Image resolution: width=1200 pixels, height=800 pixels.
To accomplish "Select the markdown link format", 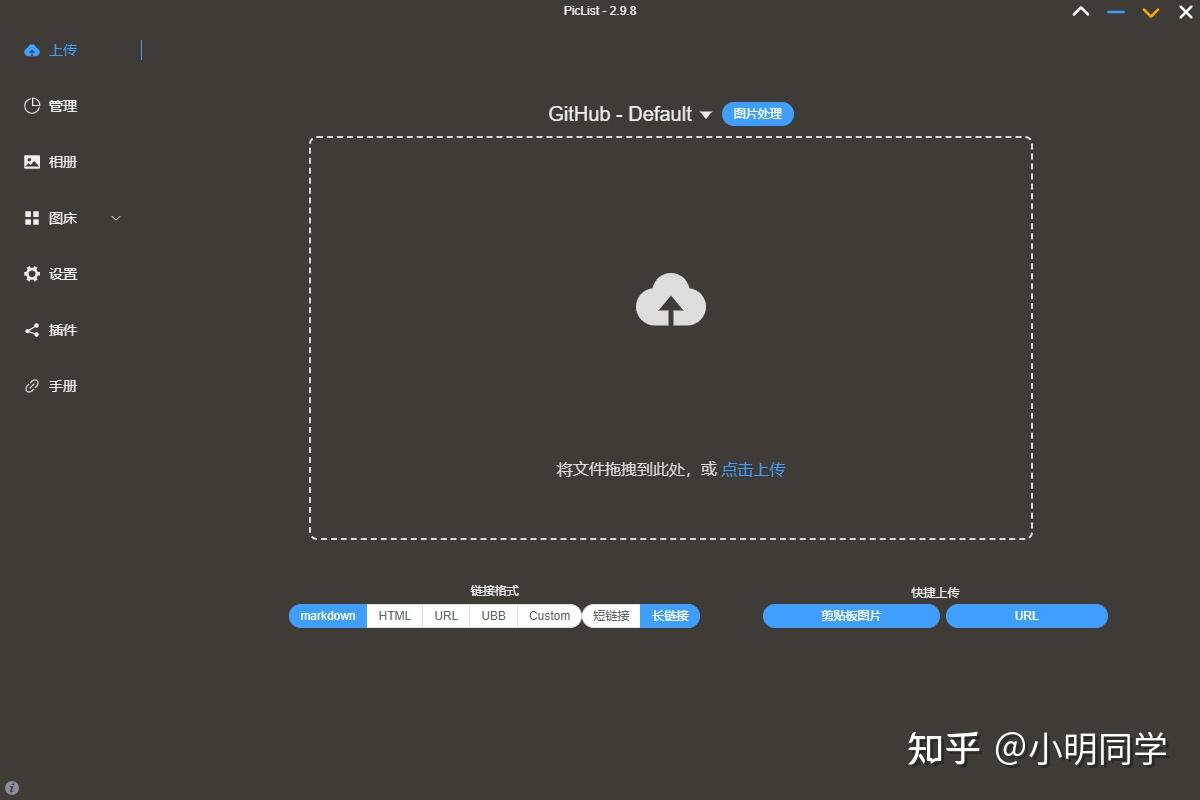I will pos(327,616).
